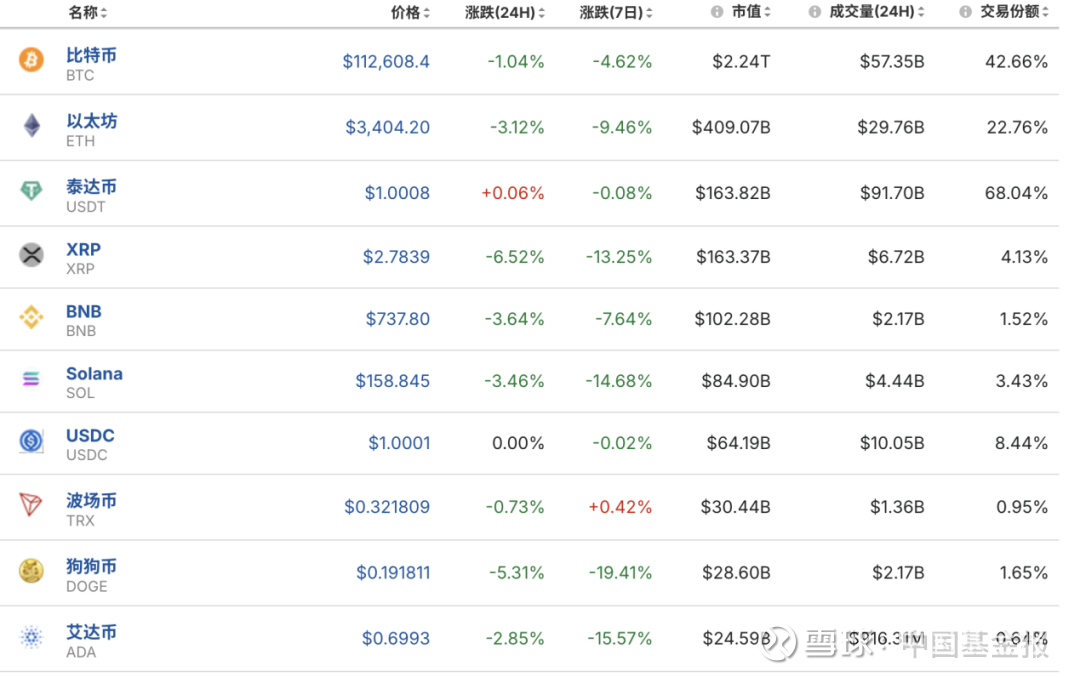
Task: Click the BTC ticker symbol text
Action: click(80, 76)
